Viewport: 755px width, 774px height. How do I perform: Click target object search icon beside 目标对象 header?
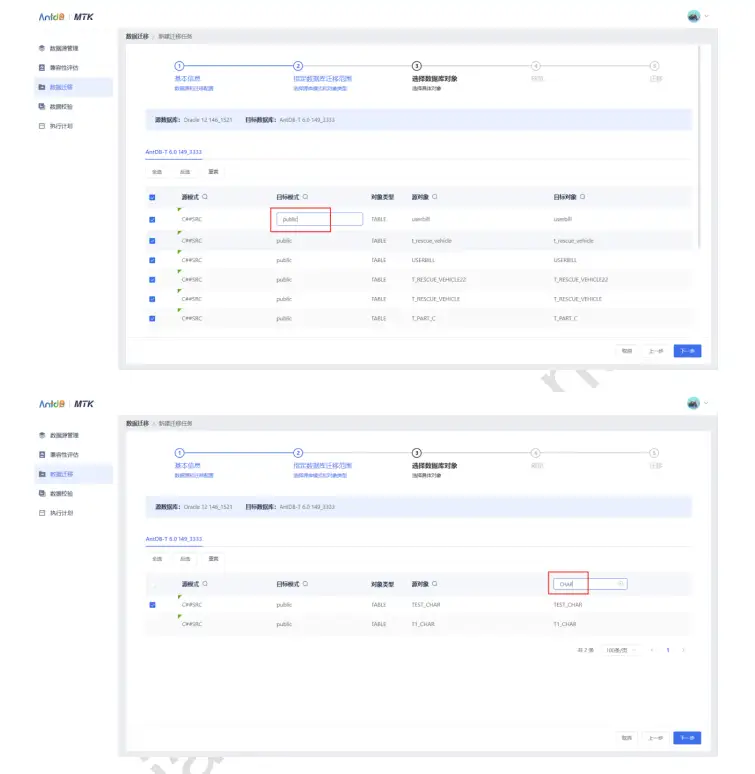coord(583,197)
